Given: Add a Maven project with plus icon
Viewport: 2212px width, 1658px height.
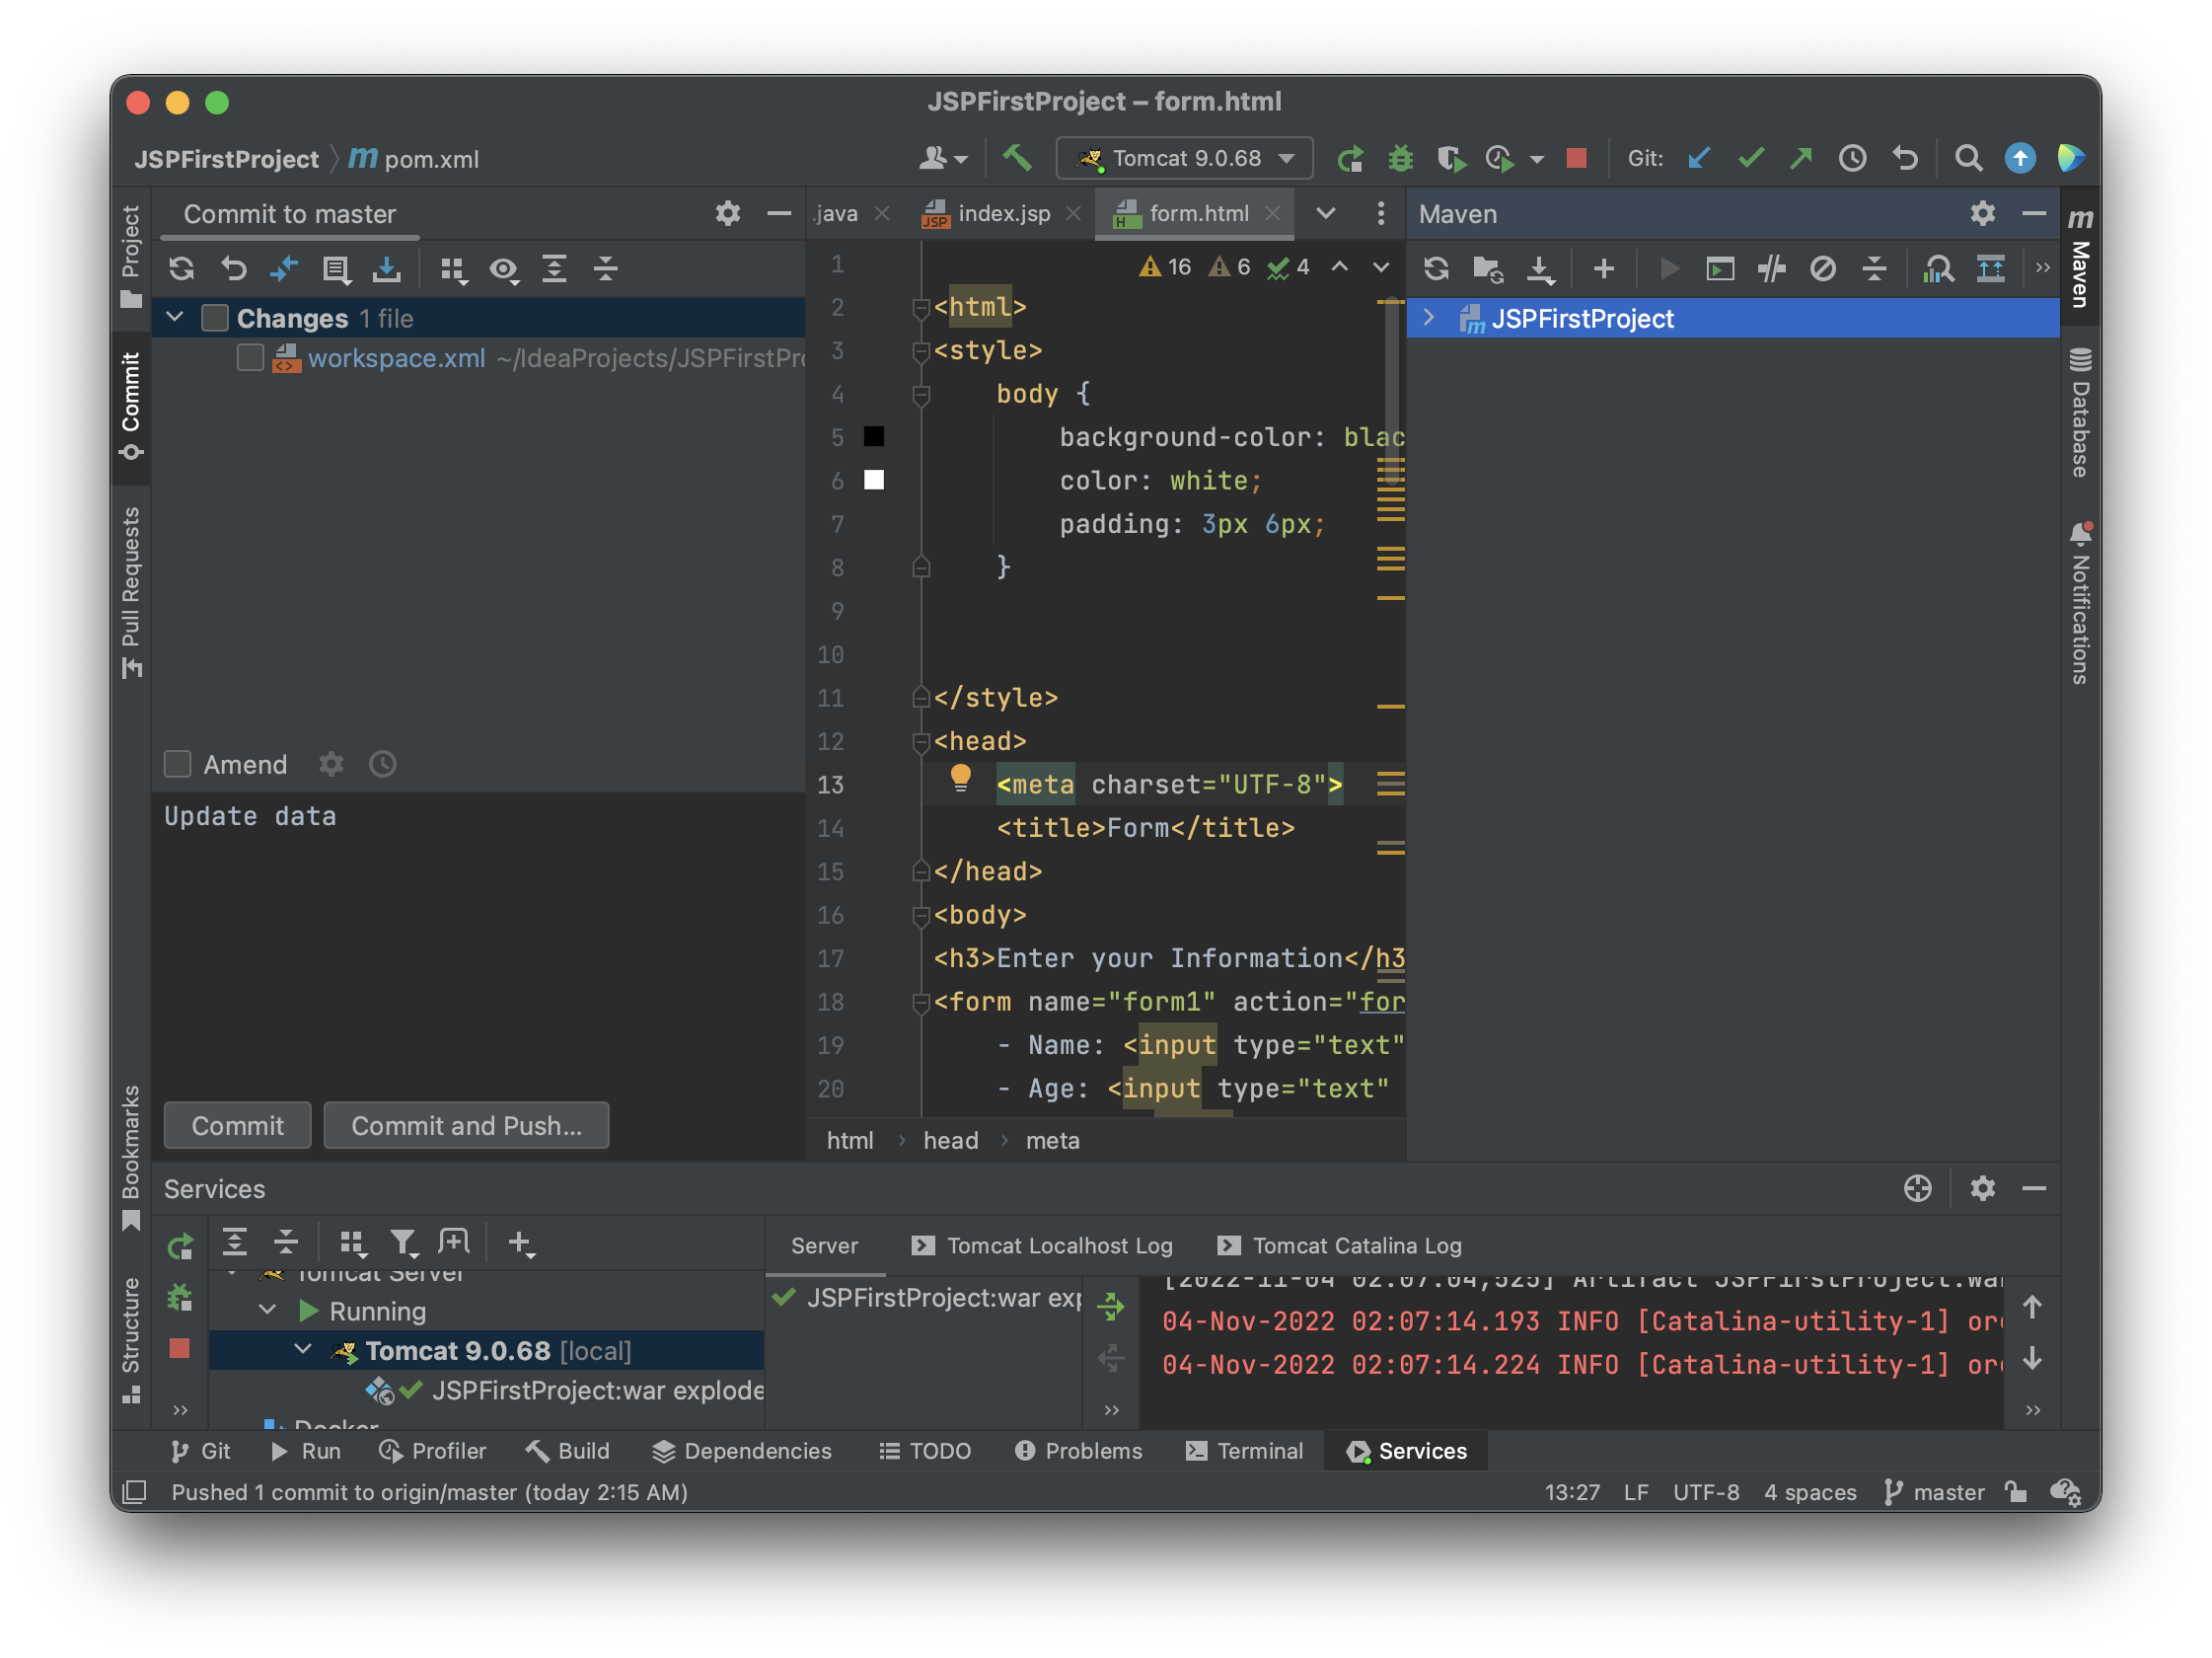Looking at the screenshot, I should 1603,268.
